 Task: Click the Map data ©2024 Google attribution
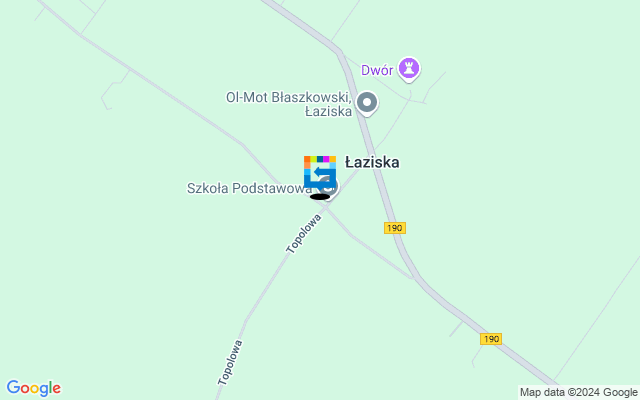click(x=578, y=392)
